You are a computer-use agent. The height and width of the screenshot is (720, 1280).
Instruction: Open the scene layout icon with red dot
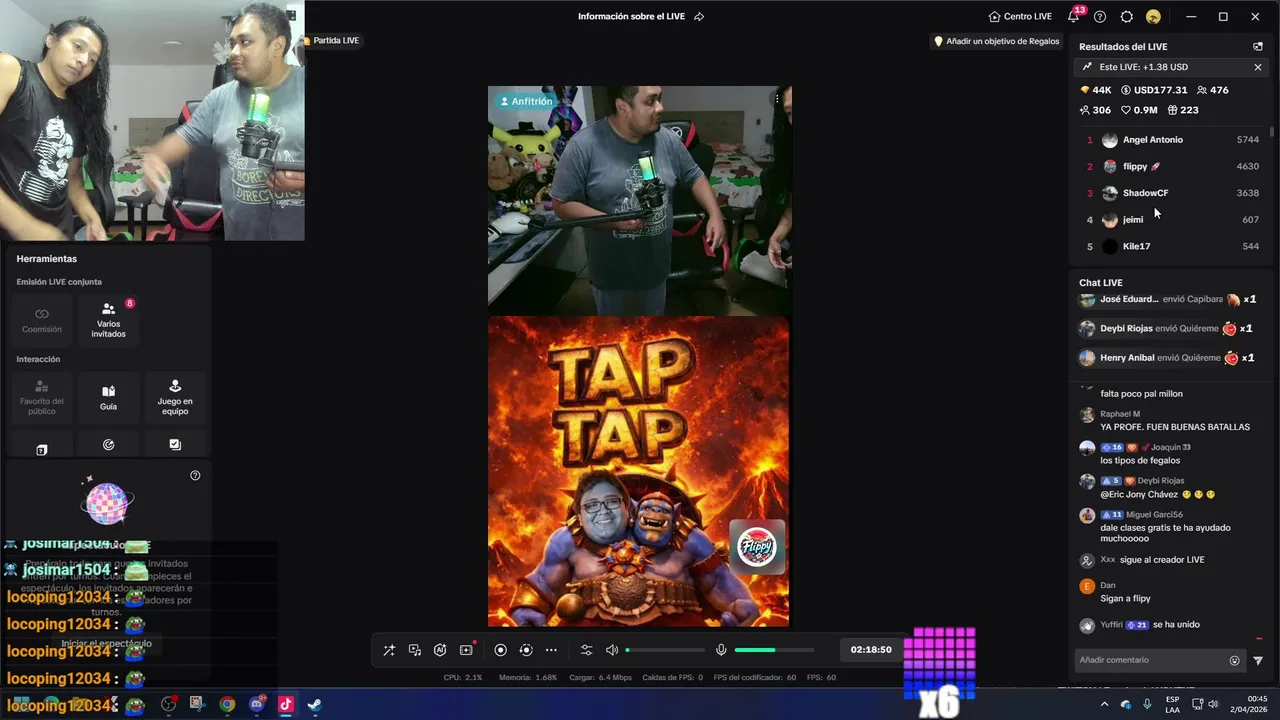[x=466, y=650]
